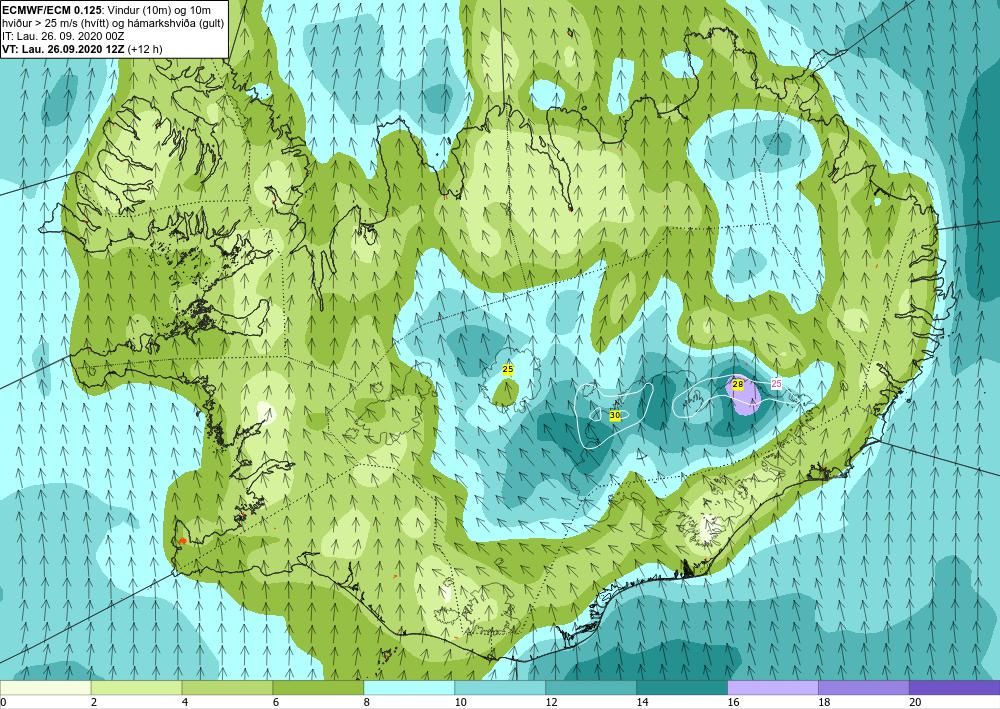Pick the light green 2–4 legend swatch
Viewport: 1000px width, 709px height.
pyautogui.click(x=136, y=688)
